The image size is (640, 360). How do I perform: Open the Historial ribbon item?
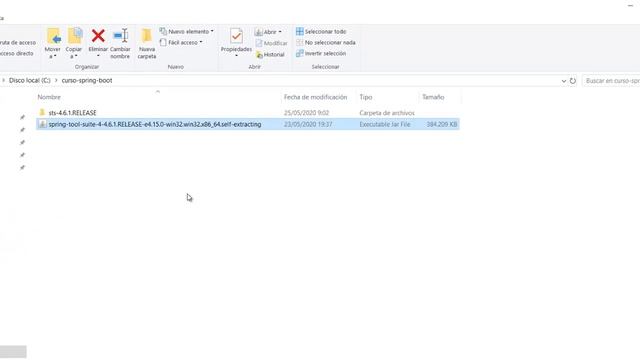tap(270, 54)
